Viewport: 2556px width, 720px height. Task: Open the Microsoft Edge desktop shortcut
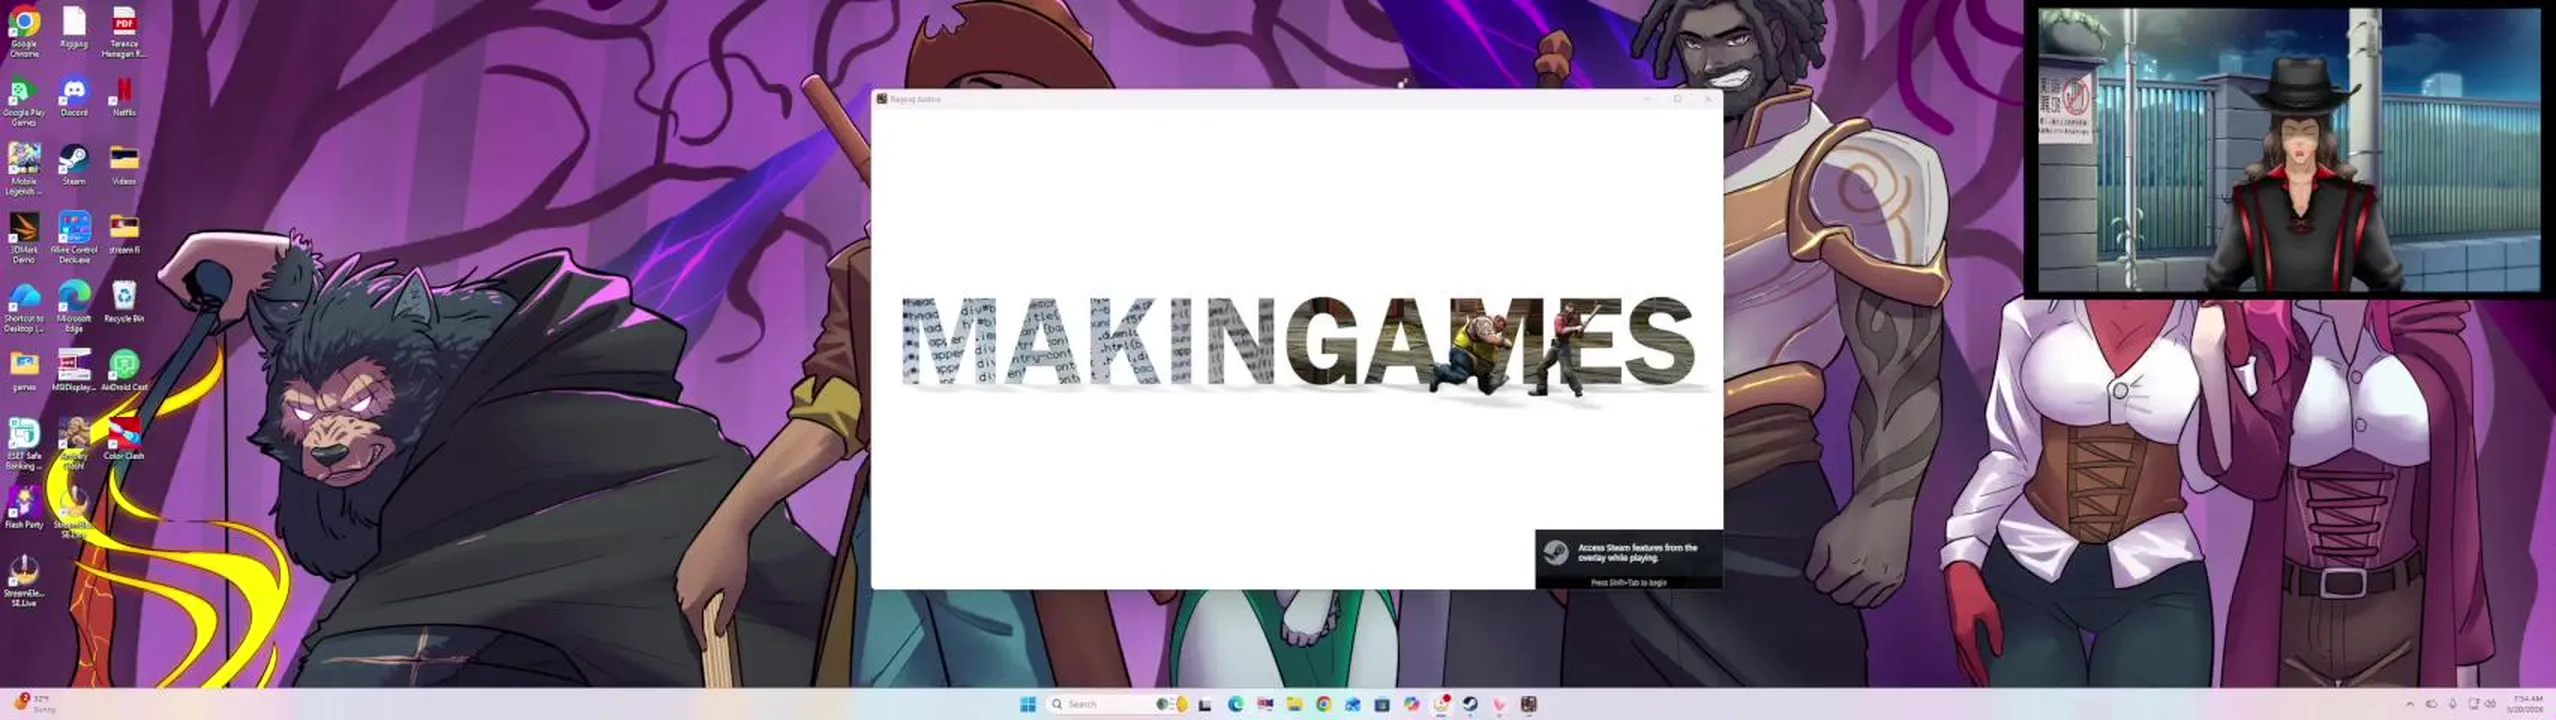pyautogui.click(x=74, y=306)
